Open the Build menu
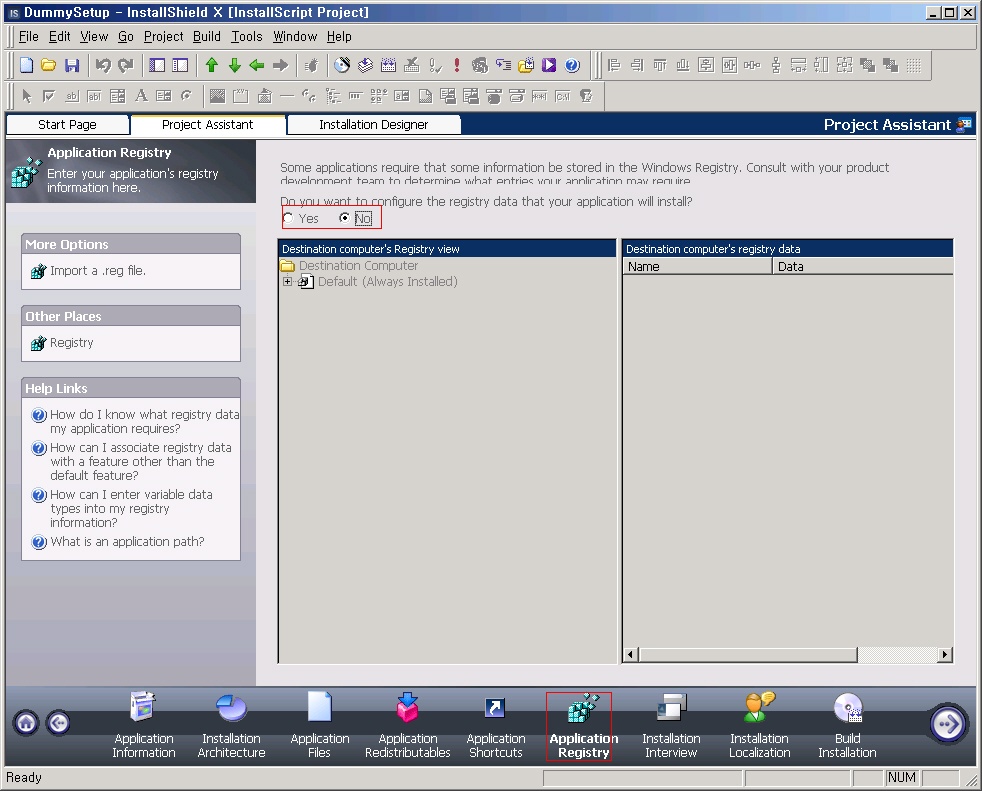 click(x=207, y=36)
